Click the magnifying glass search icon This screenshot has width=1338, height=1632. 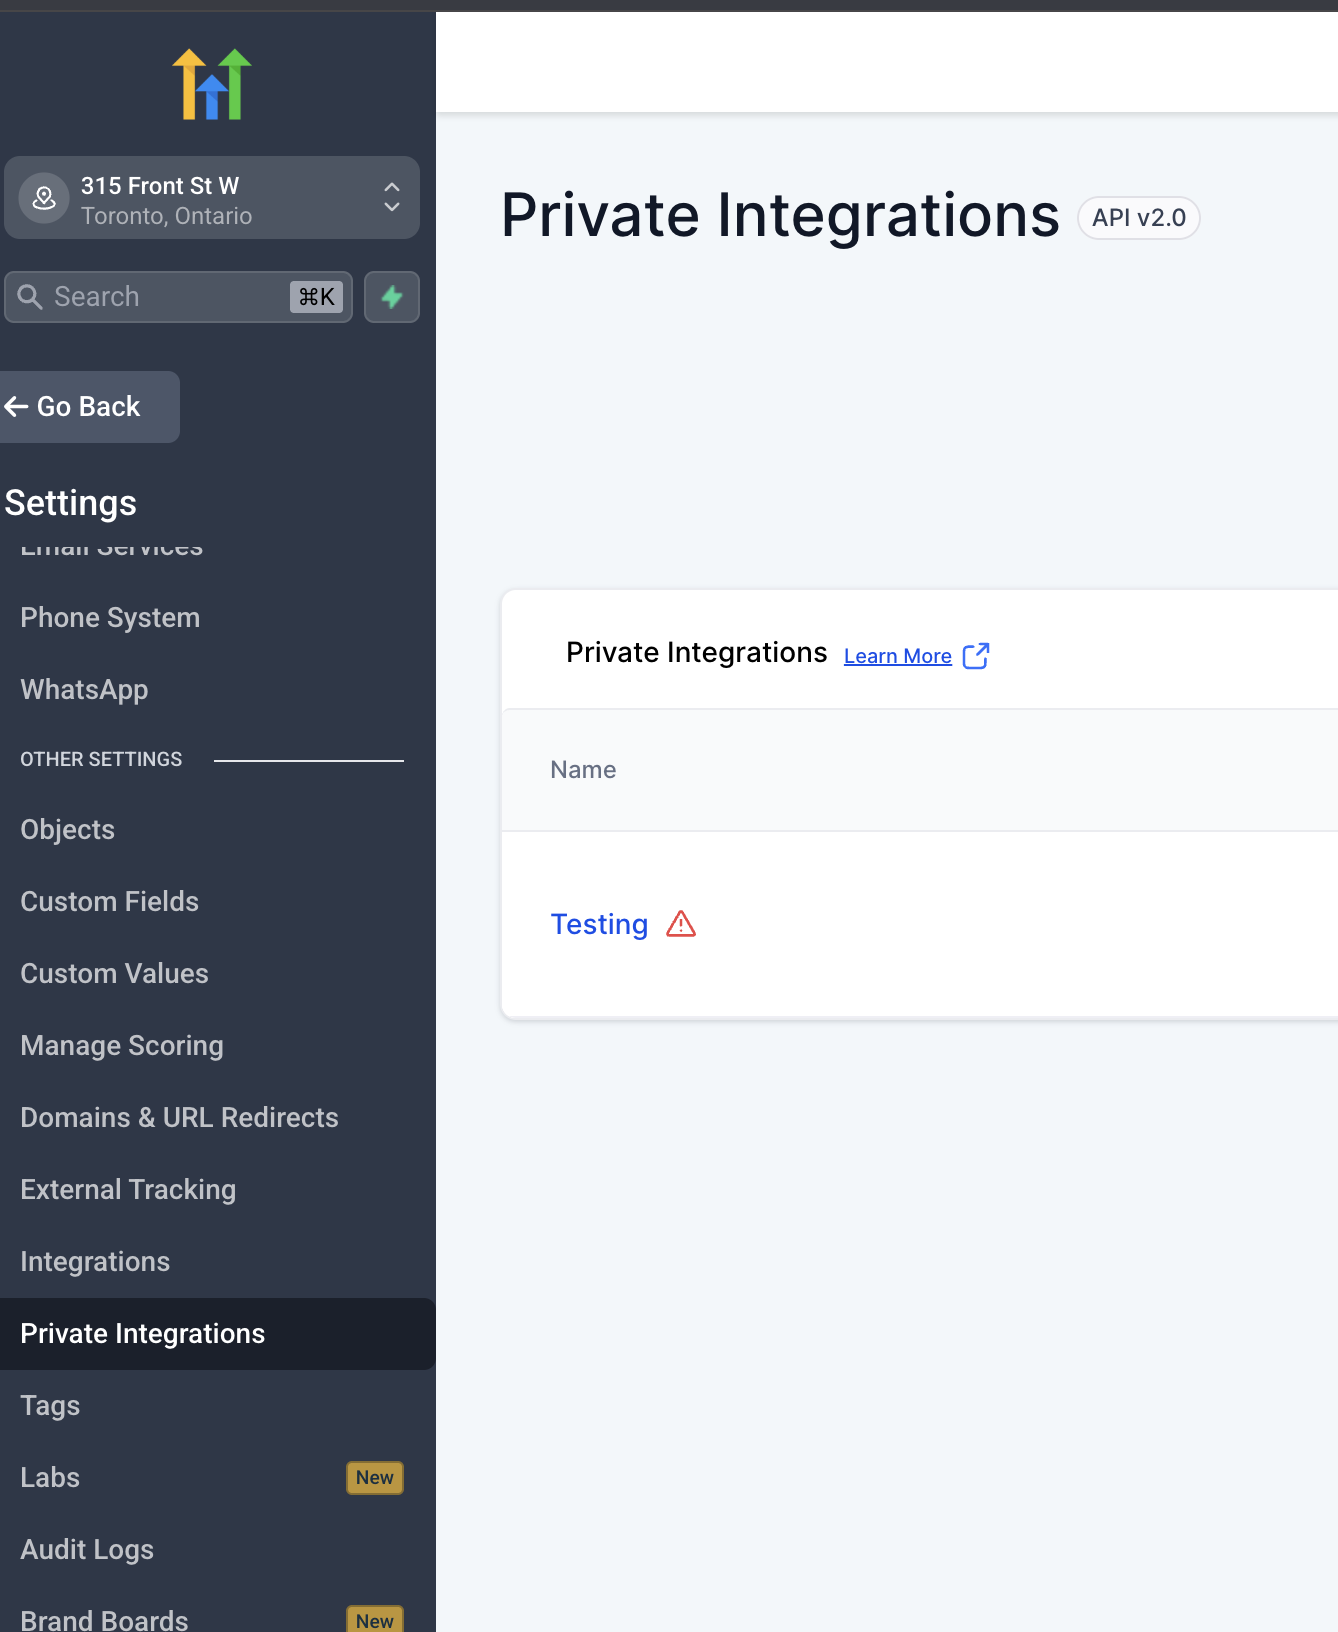(x=30, y=297)
